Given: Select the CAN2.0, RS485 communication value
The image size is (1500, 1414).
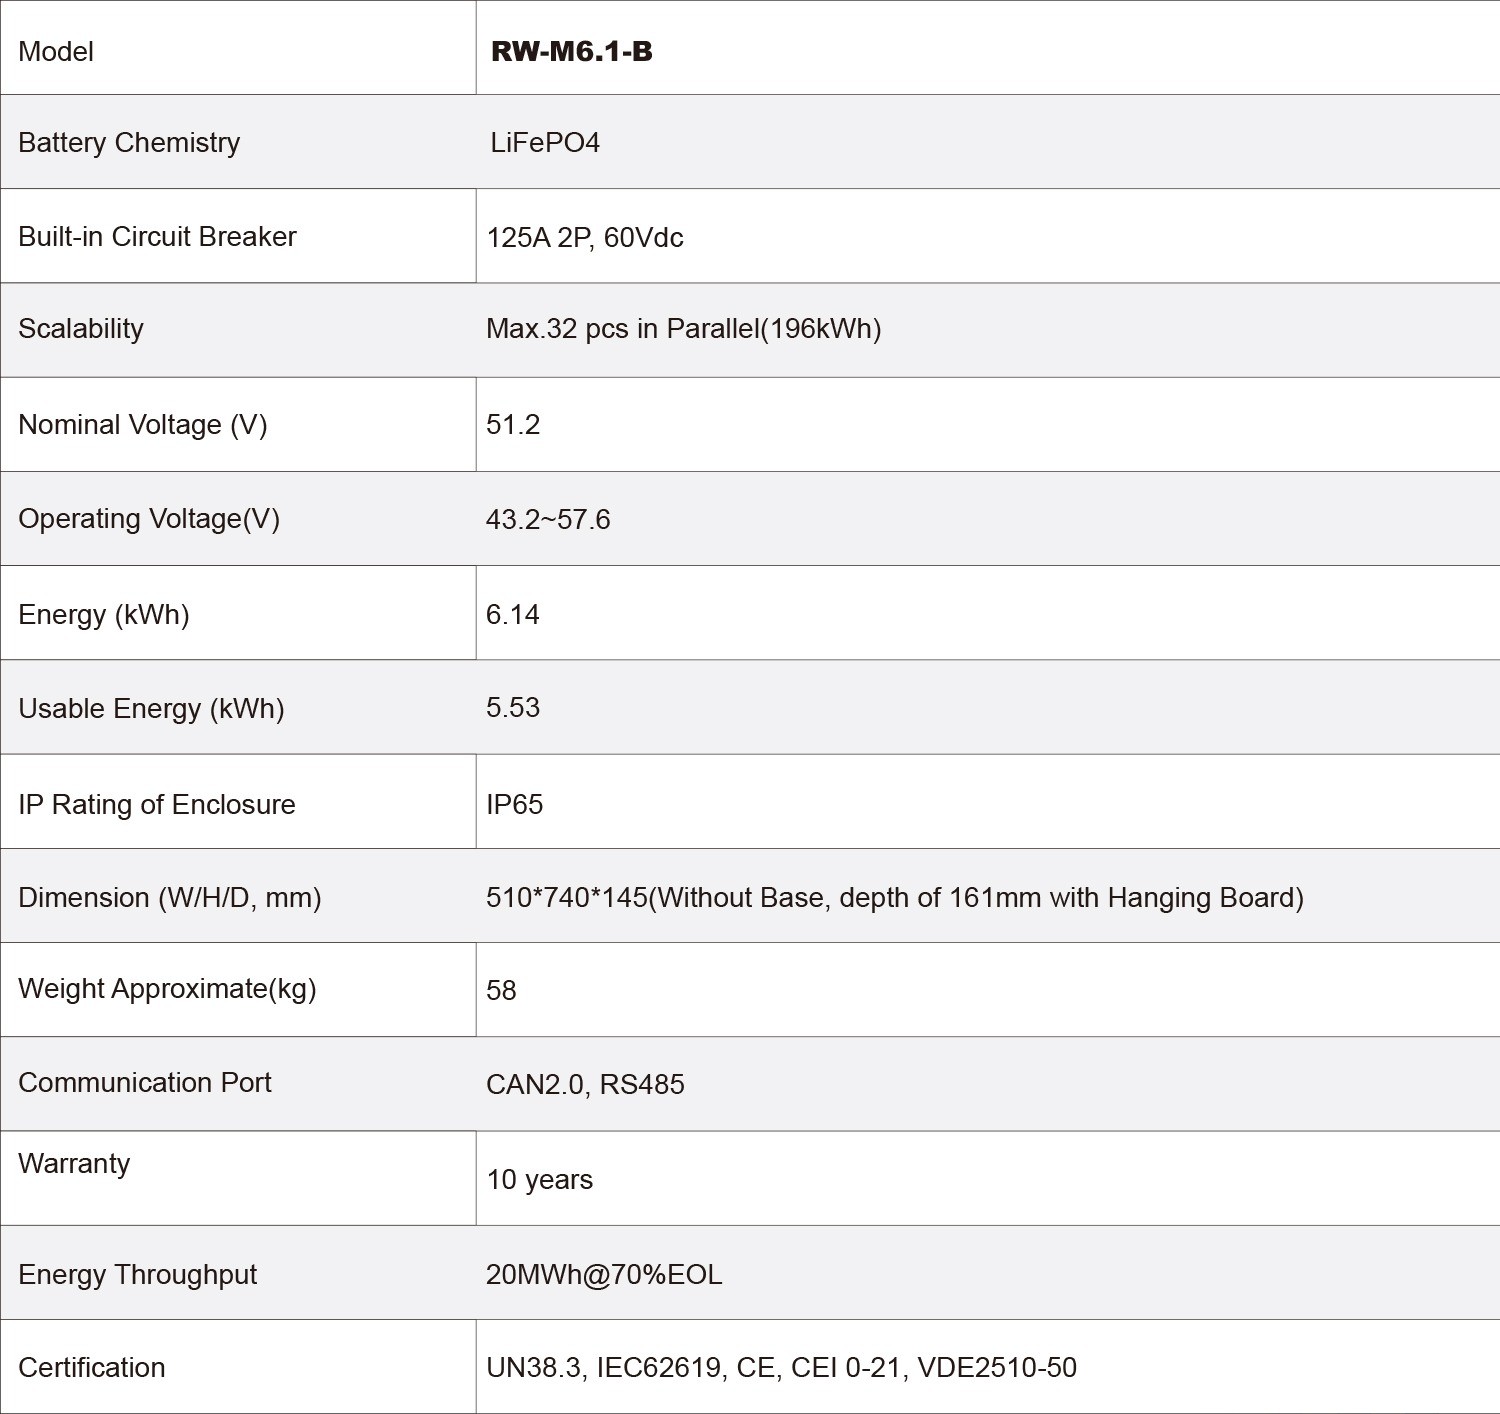Looking at the screenshot, I should 585,1085.
